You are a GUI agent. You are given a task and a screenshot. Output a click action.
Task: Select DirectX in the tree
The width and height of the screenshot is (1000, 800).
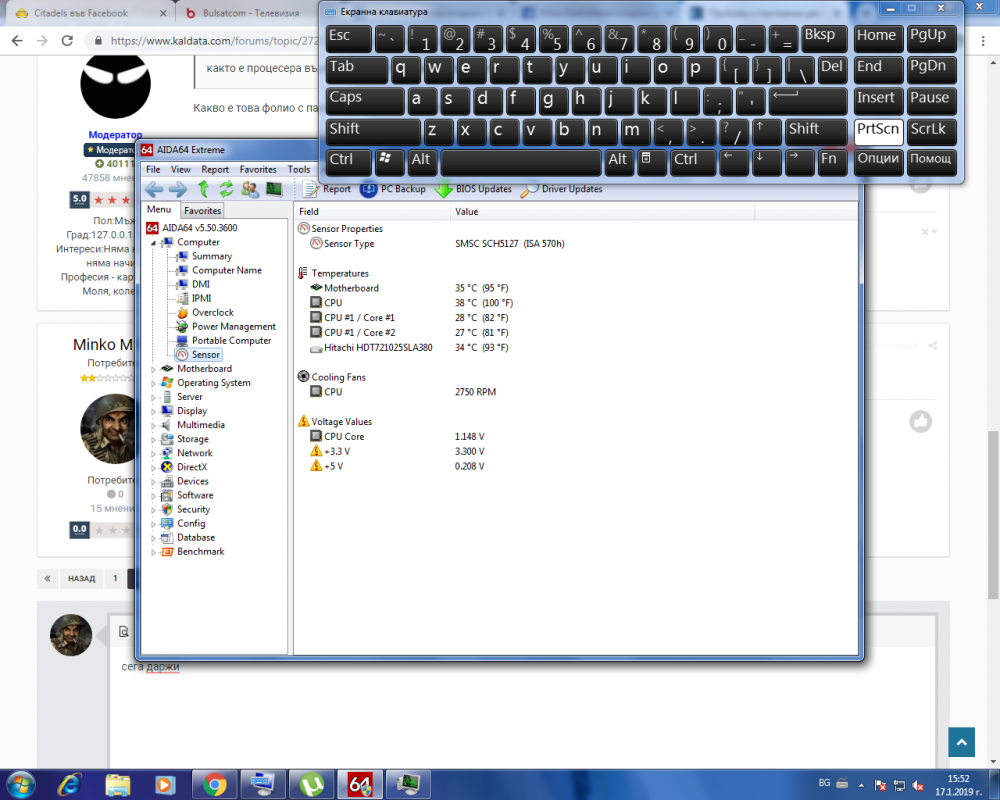click(x=192, y=467)
